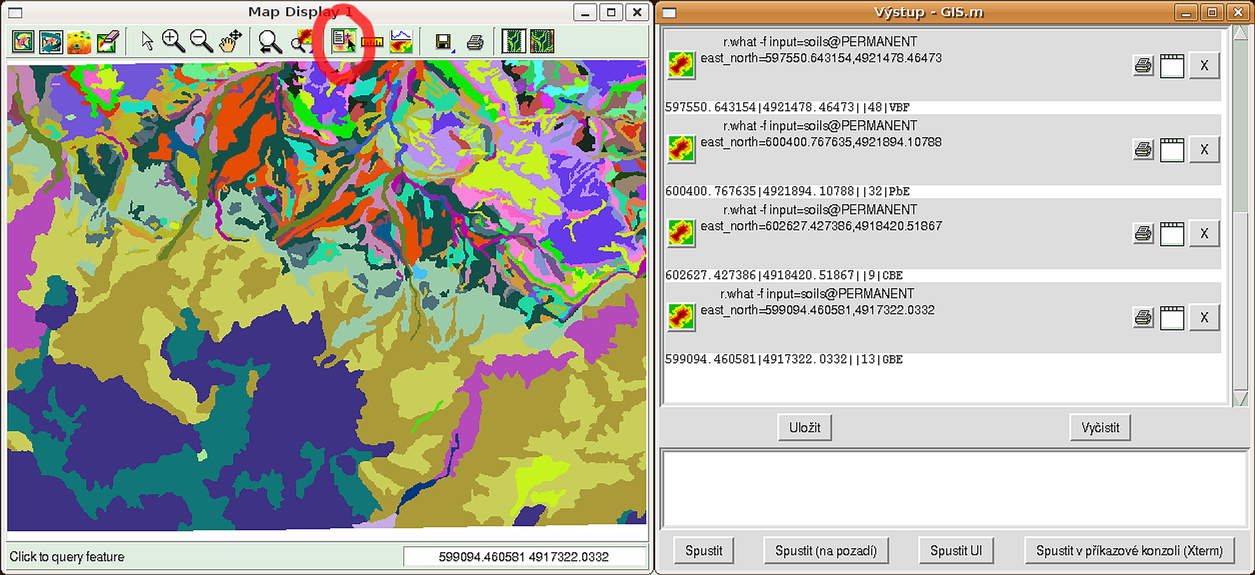Click the raster icon beside the 599094.460581 command
The width and height of the screenshot is (1255, 575).
(x=682, y=317)
